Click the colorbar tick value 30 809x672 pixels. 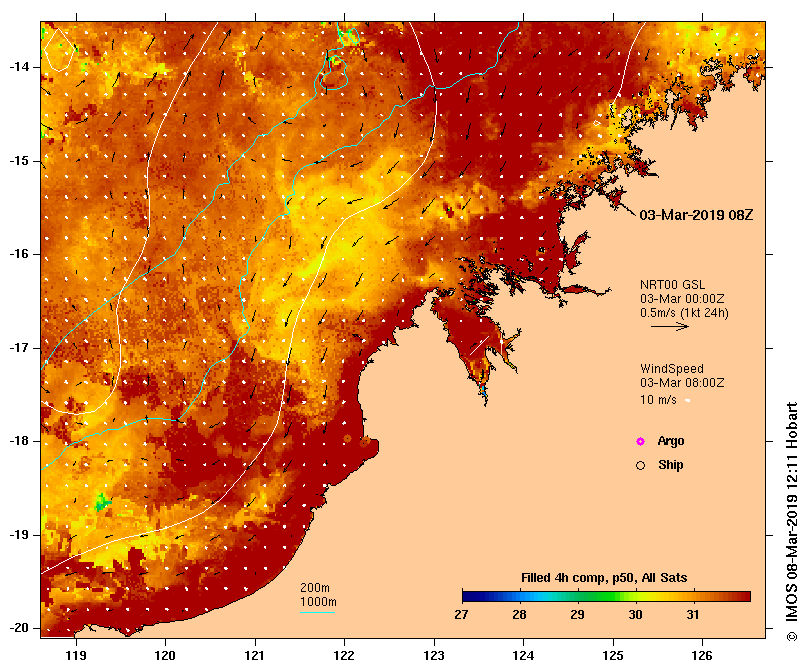point(635,615)
